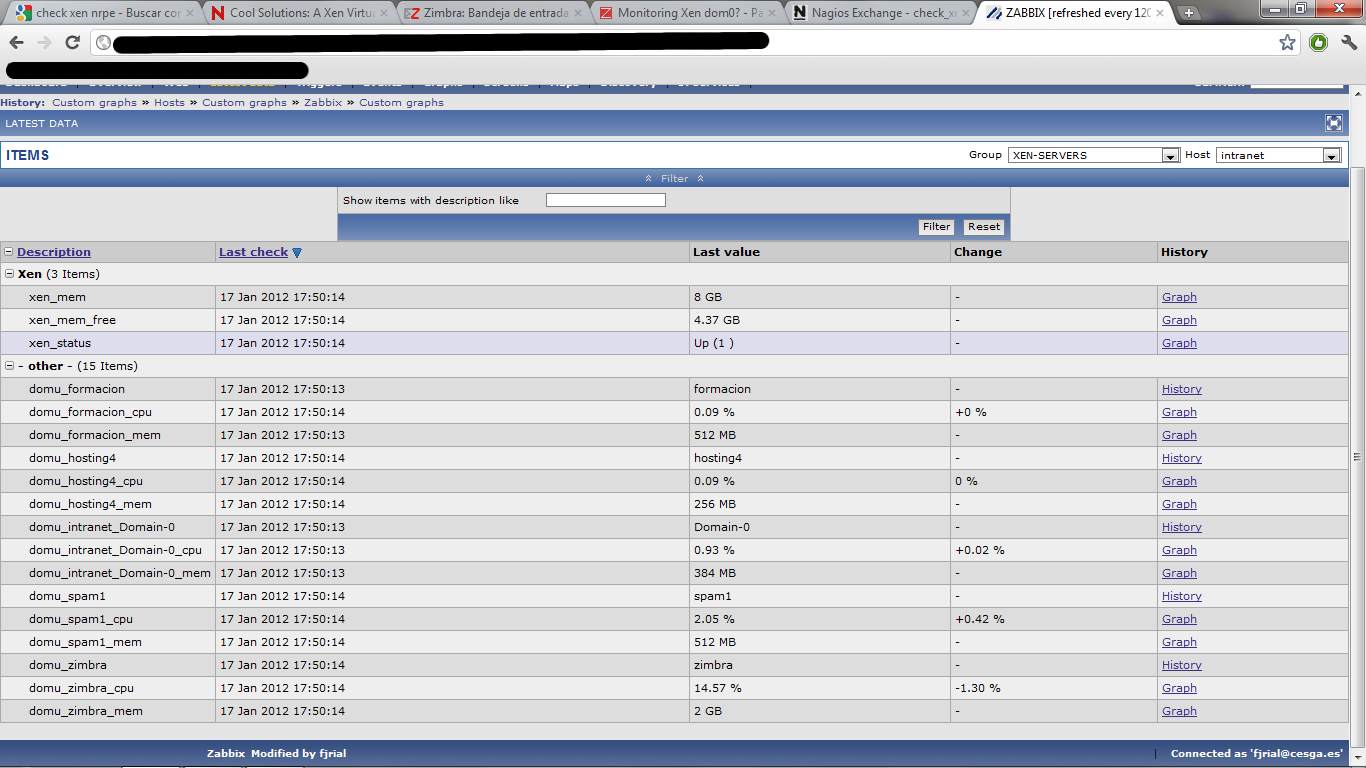This screenshot has width=1366, height=768.
Task: Open the Zabbix breadcrumb link
Action: click(x=323, y=102)
